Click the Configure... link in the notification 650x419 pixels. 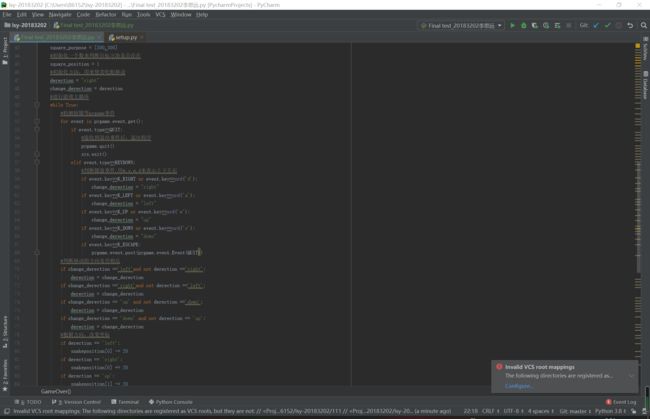[x=519, y=386]
